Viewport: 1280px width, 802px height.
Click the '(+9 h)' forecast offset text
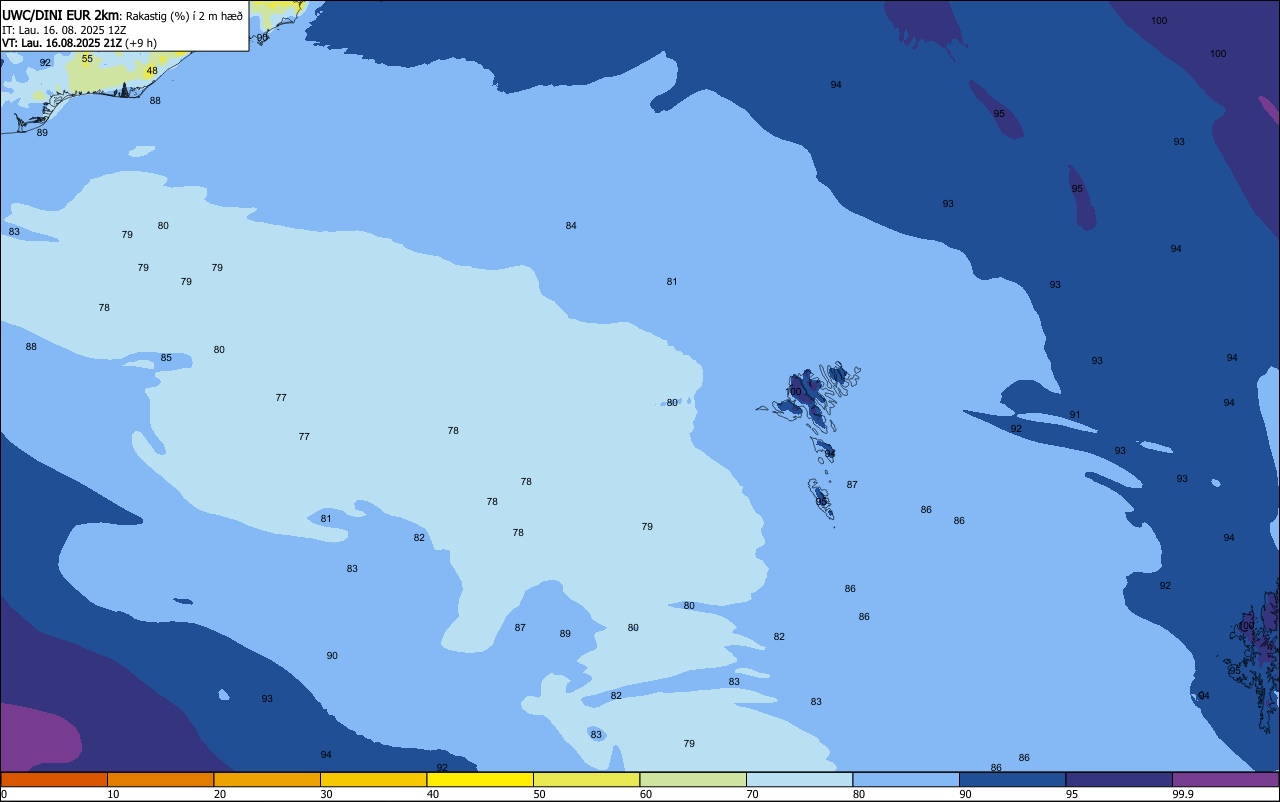coord(141,43)
